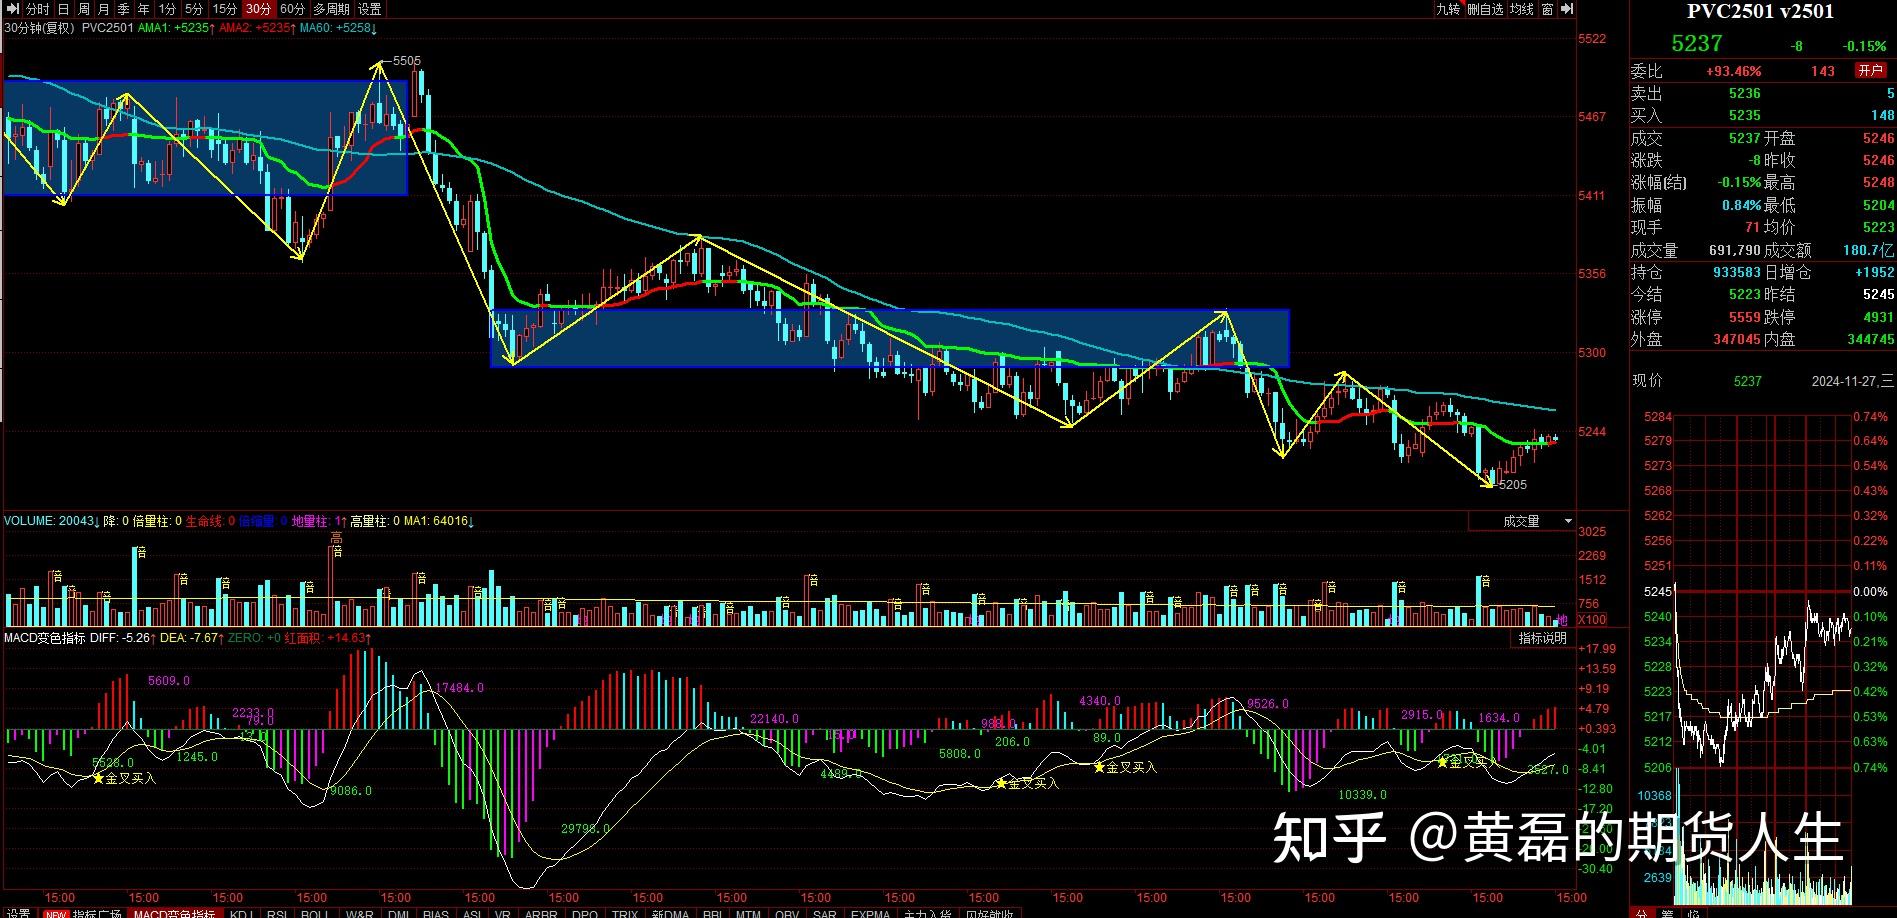
Task: Click the 卖出 sell price link
Action: pos(1648,93)
